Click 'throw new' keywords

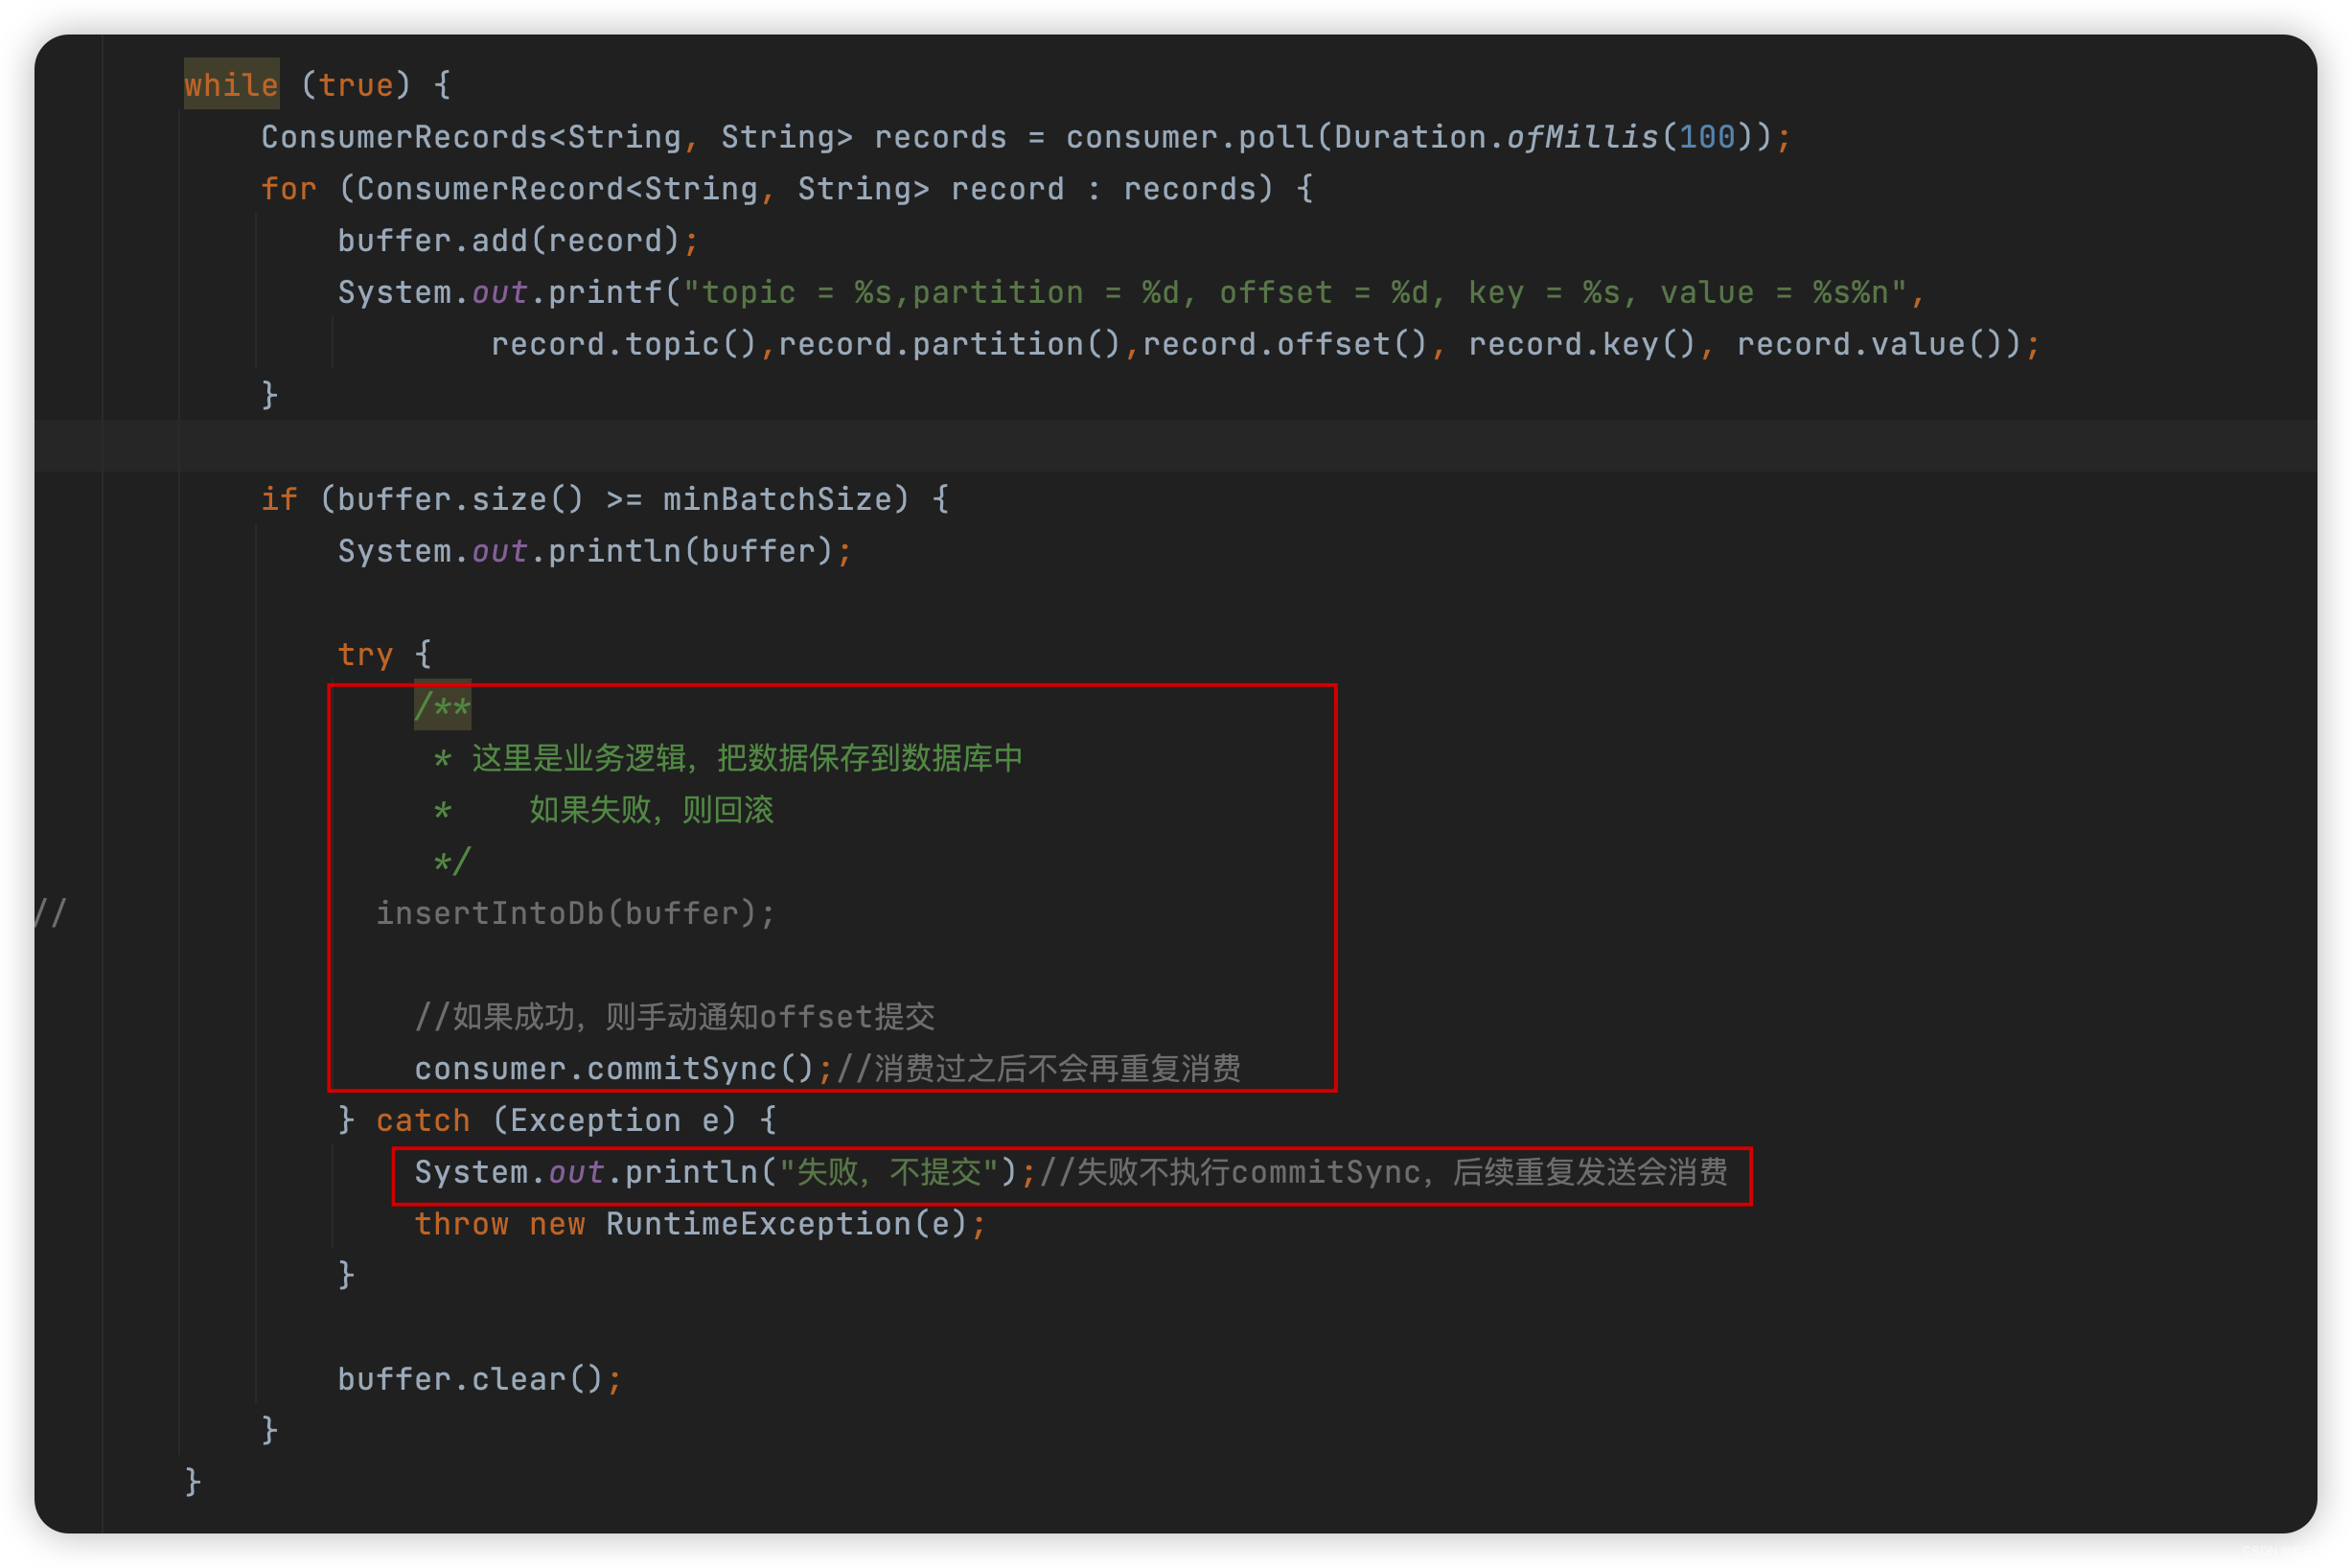point(500,1225)
